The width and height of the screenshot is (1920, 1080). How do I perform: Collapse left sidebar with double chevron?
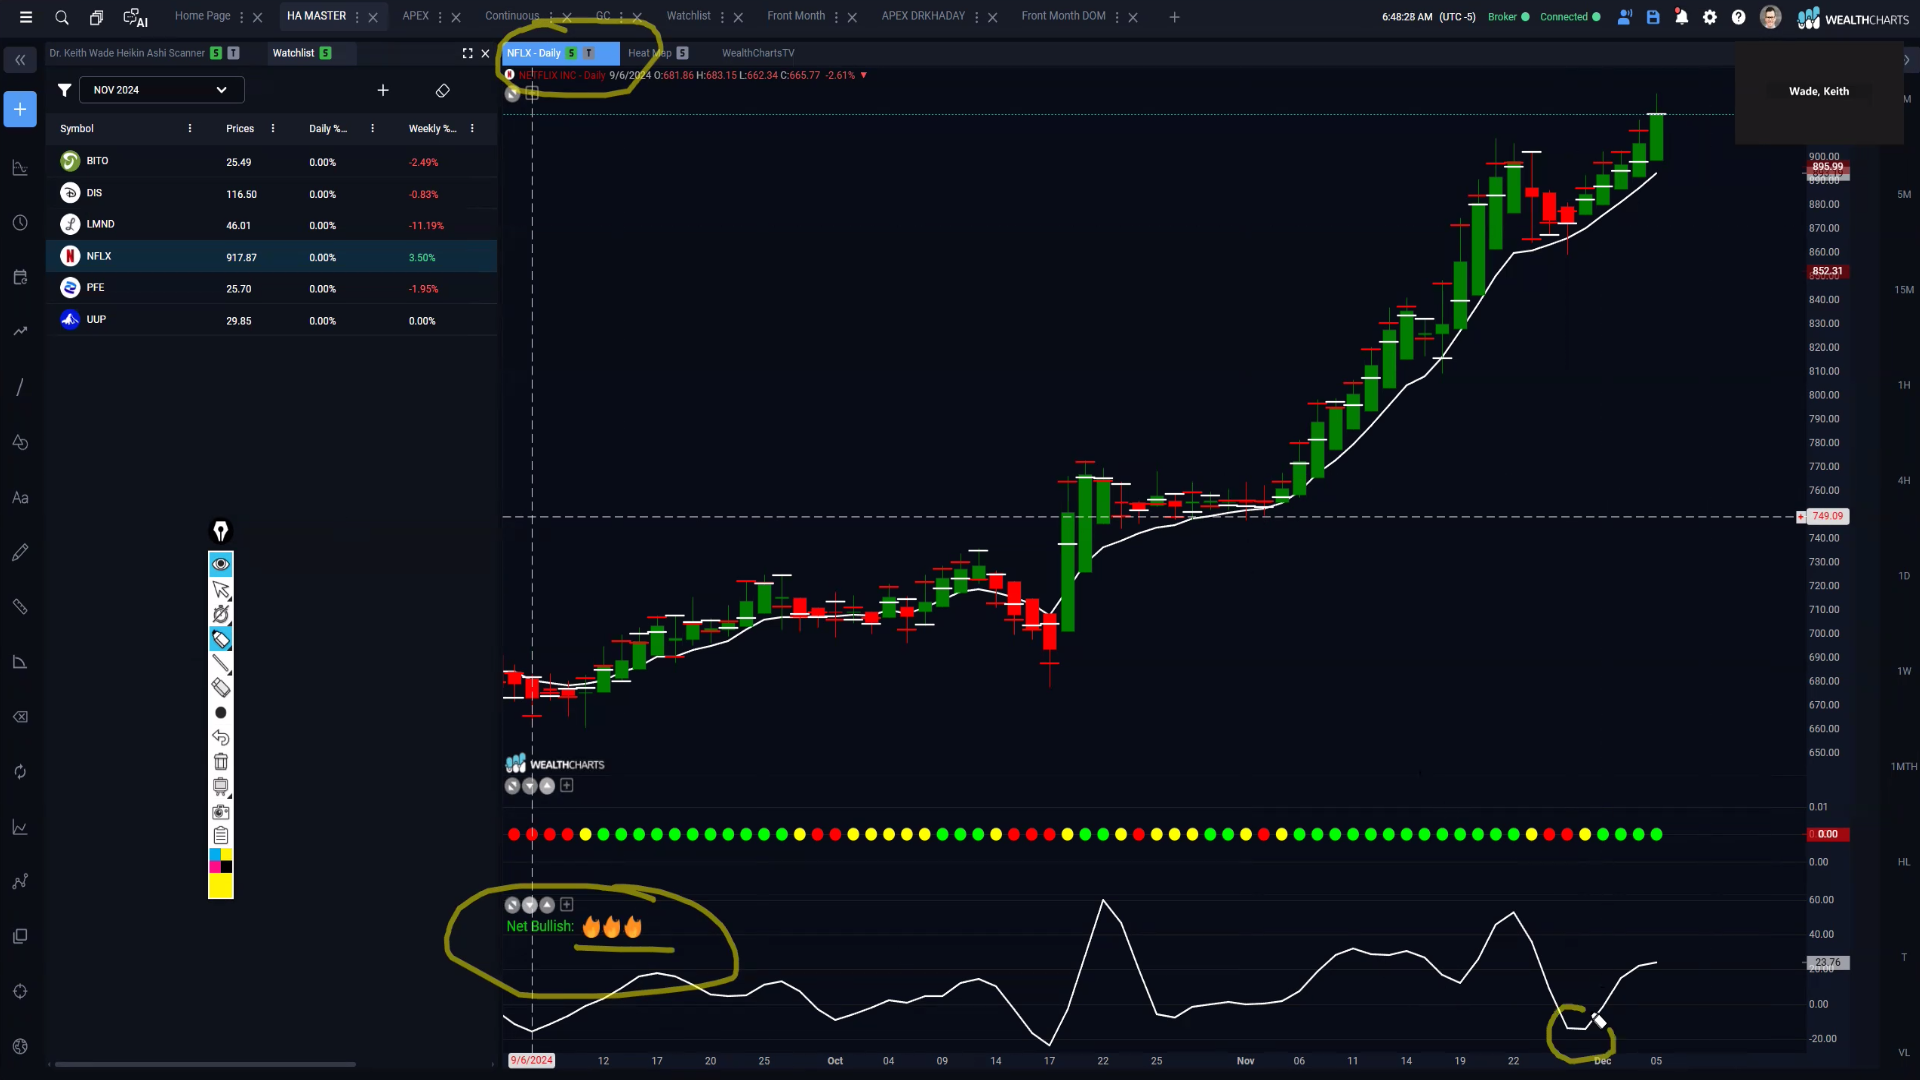coord(20,60)
